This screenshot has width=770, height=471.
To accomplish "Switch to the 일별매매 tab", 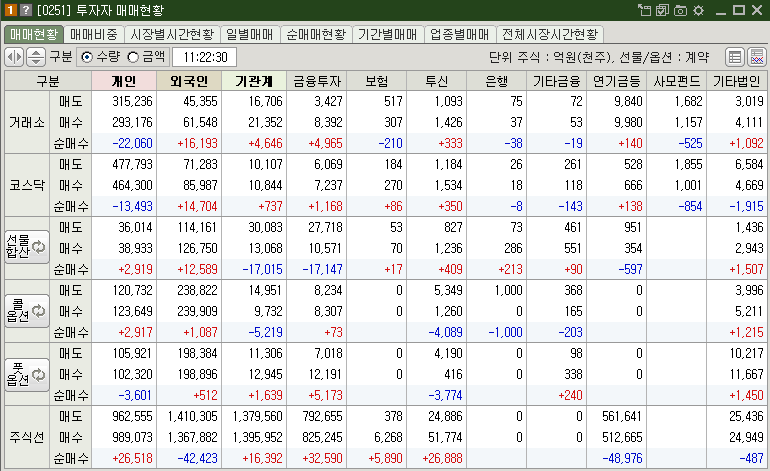I will click(x=249, y=34).
